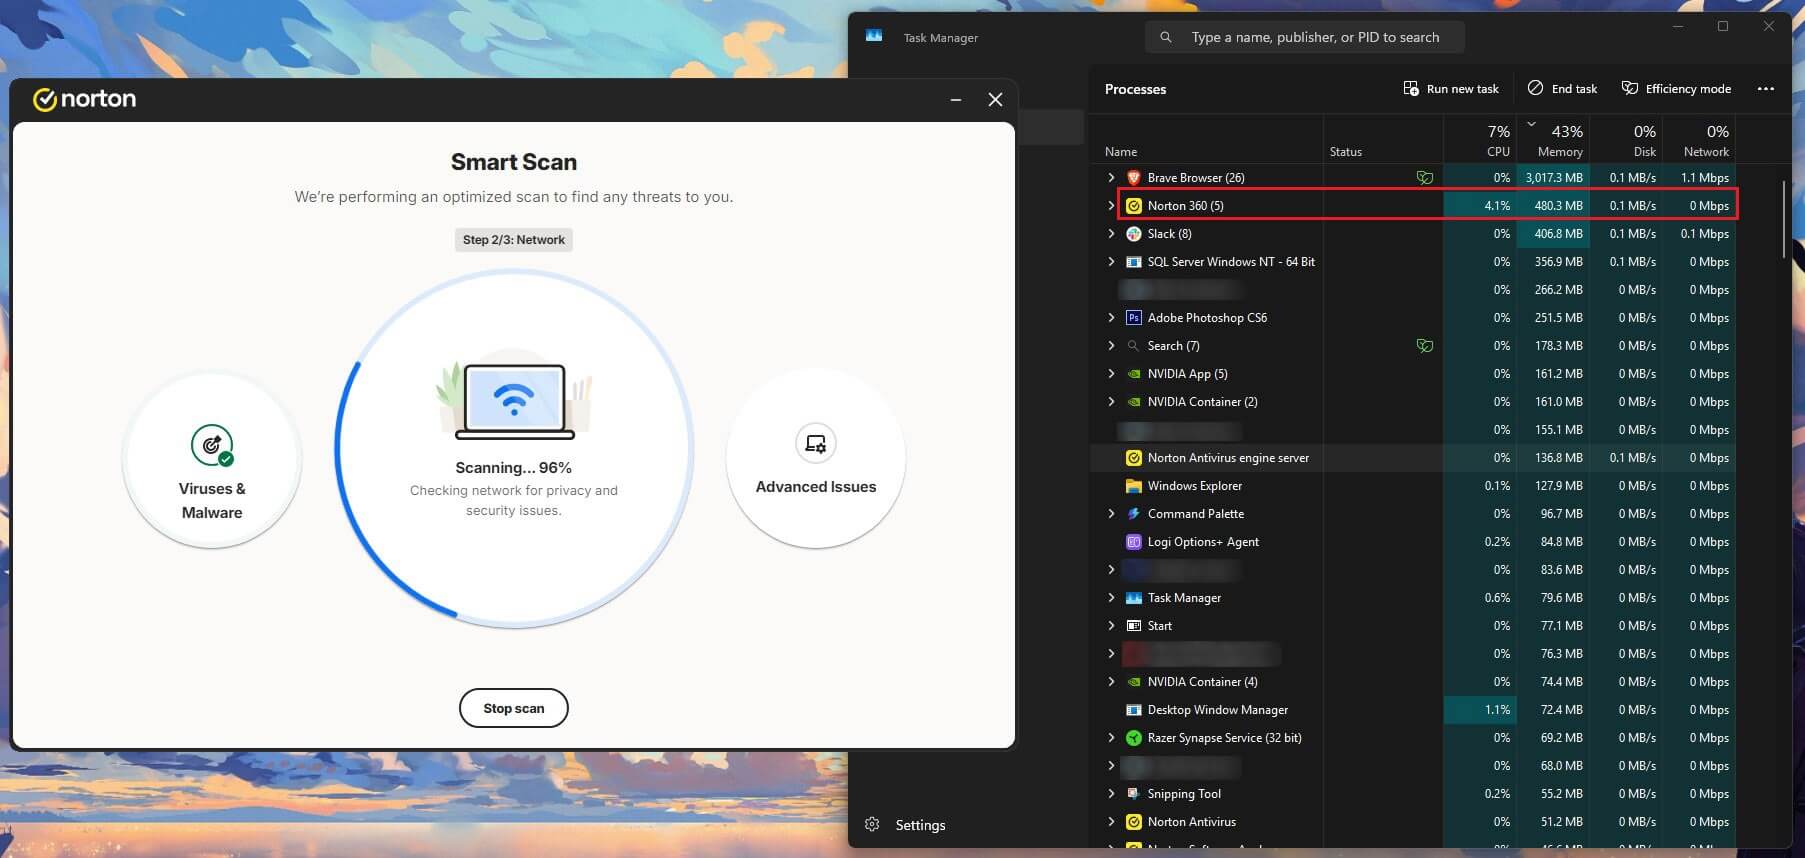Click the Adobe Photoshop CS6 process icon

[x=1134, y=318]
